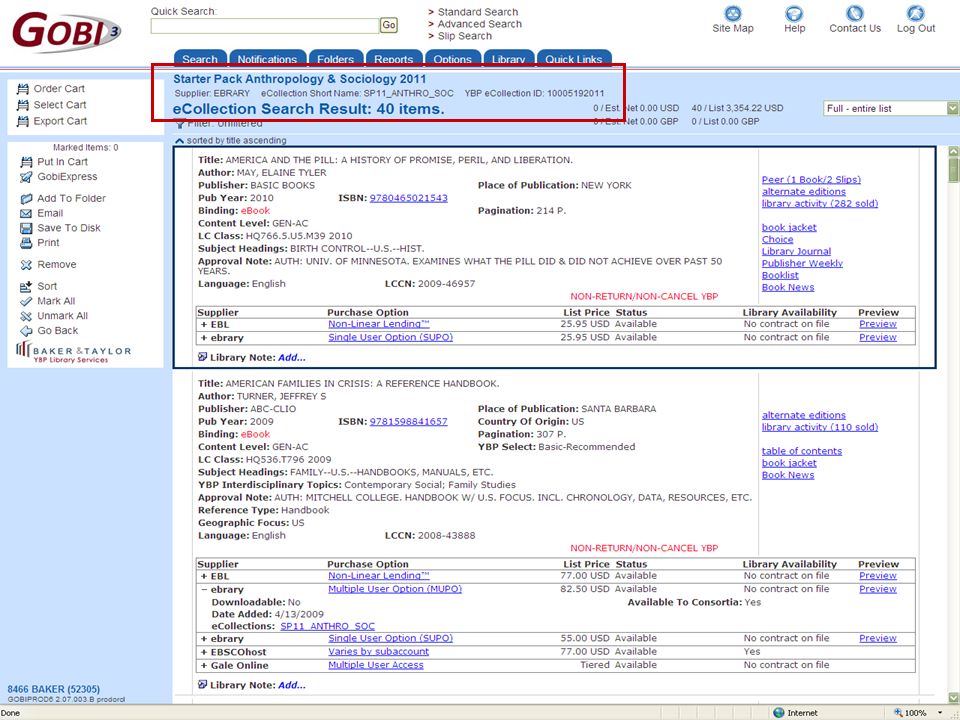Click the zoom magnifier icon in the status bar
The height and width of the screenshot is (720, 960).
coord(898,713)
